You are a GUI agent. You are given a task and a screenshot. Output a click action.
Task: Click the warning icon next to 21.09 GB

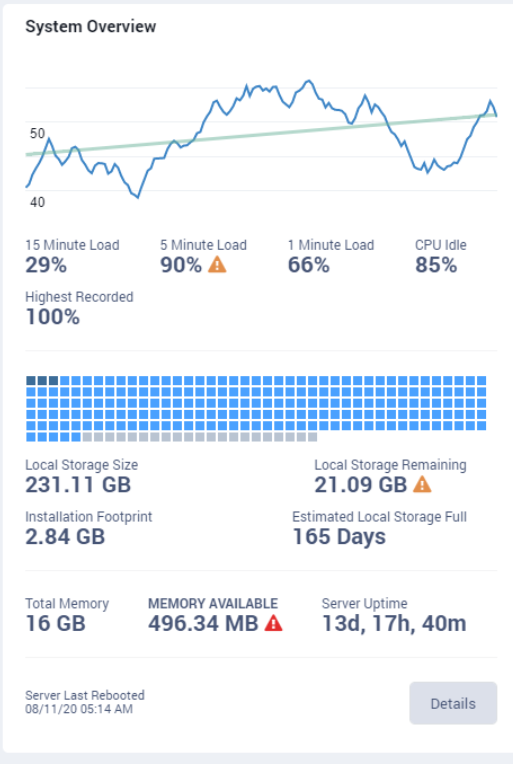pos(422,484)
